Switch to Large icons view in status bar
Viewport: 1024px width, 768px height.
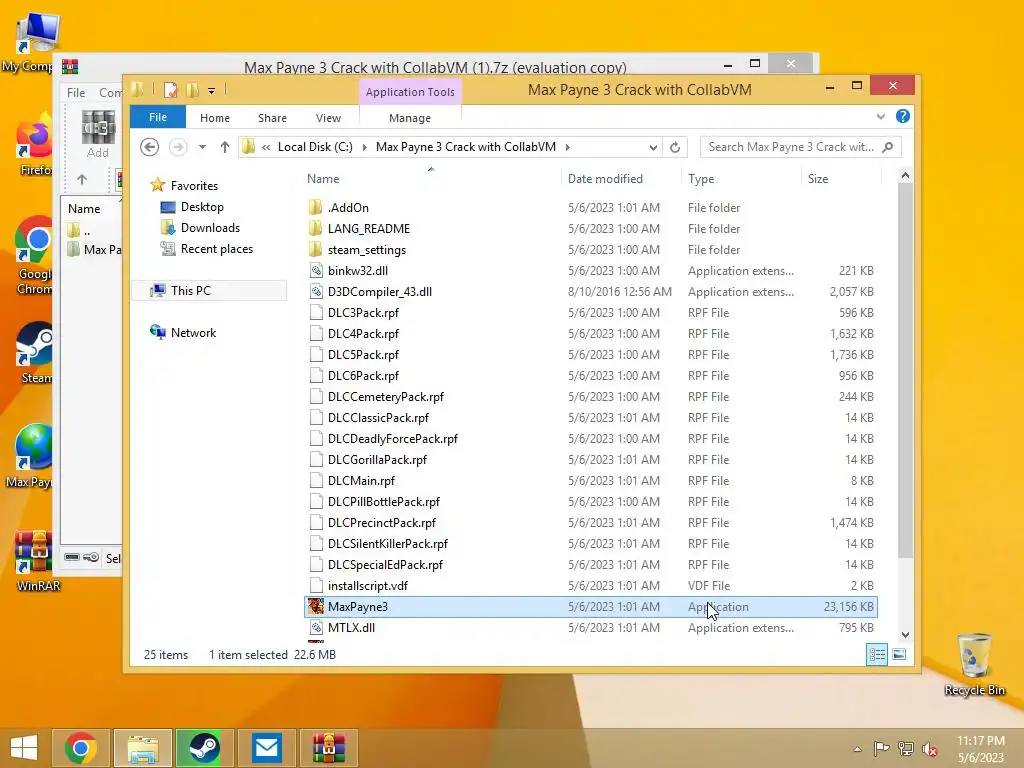899,654
